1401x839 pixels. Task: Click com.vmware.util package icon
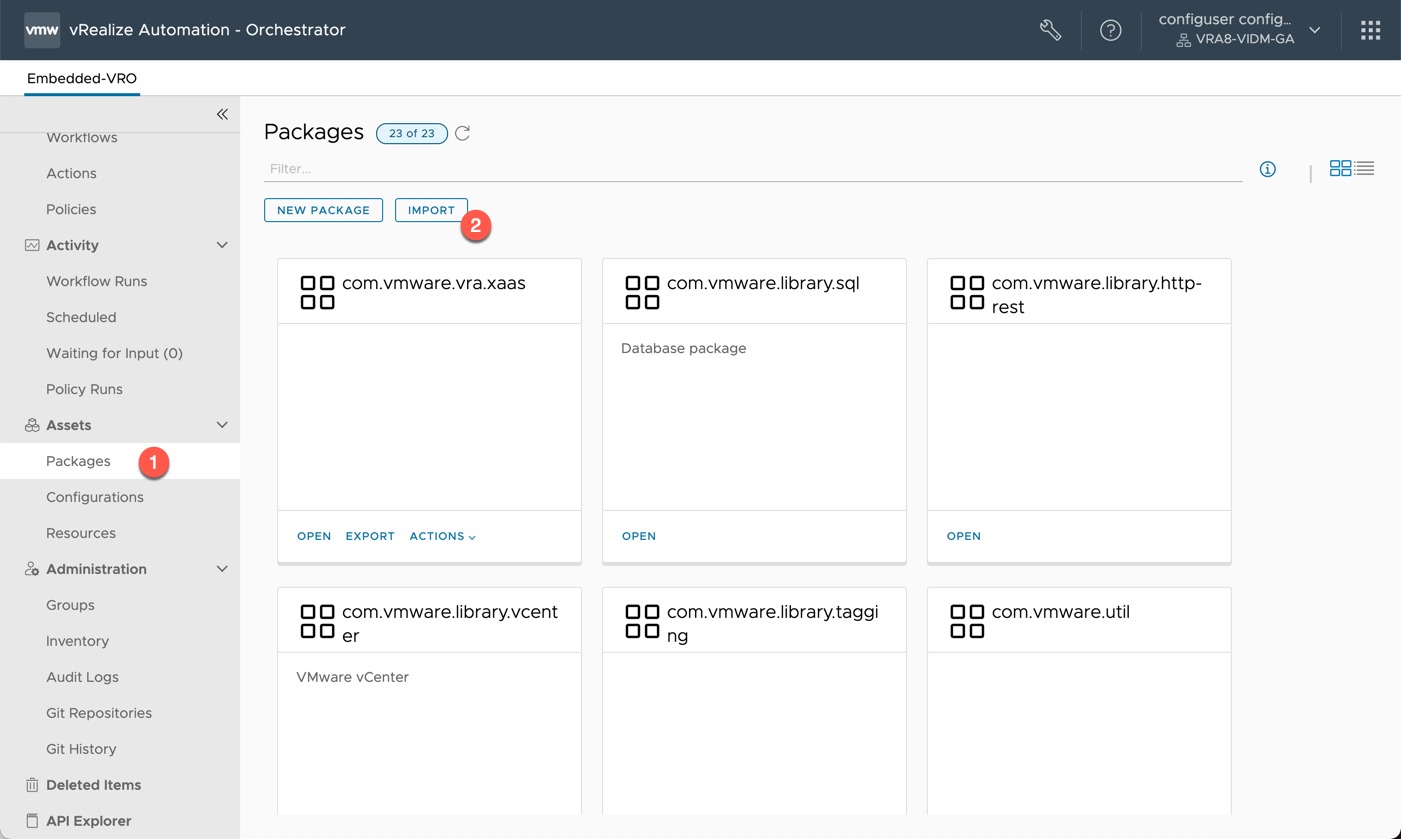967,621
